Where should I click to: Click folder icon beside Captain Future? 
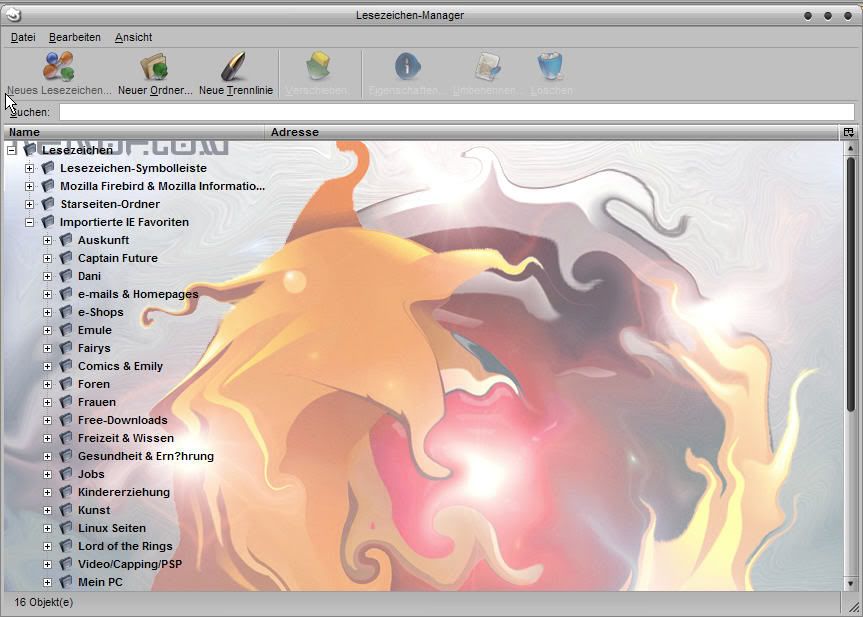(66, 258)
